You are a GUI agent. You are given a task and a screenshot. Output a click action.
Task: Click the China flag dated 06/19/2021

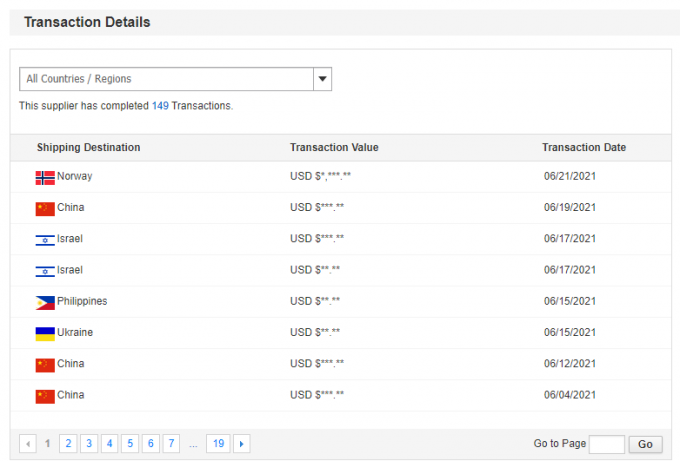click(x=45, y=208)
